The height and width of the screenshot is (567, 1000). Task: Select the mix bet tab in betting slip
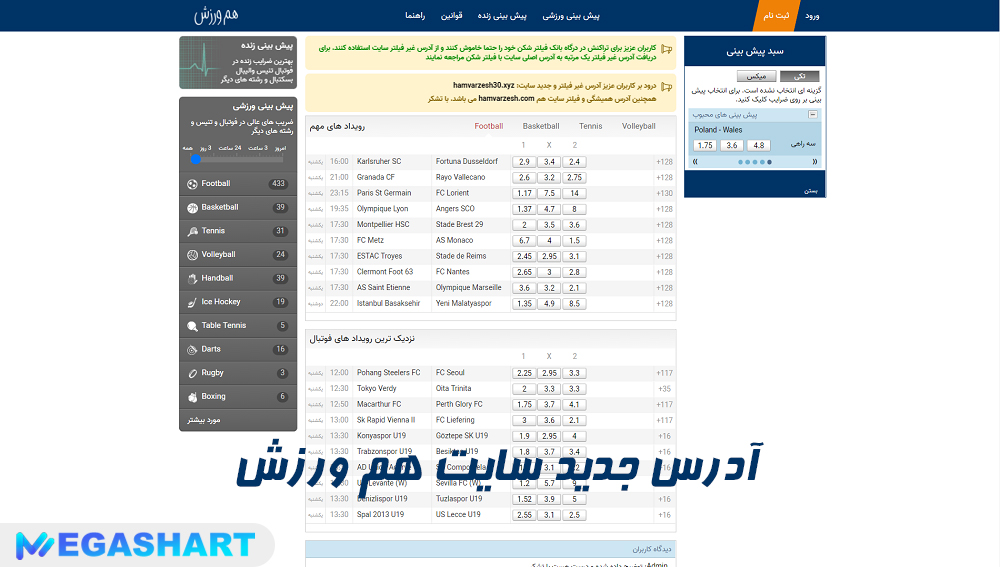click(x=756, y=76)
